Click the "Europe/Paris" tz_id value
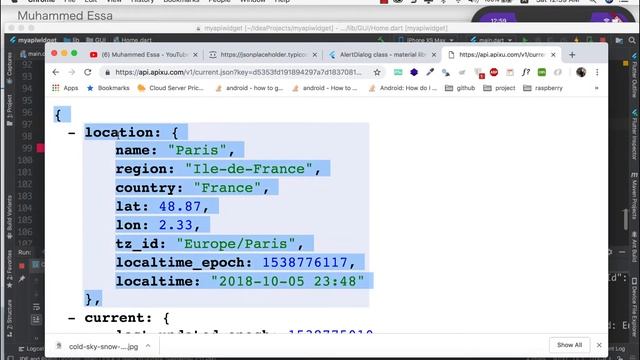The image size is (640, 360). [236, 244]
